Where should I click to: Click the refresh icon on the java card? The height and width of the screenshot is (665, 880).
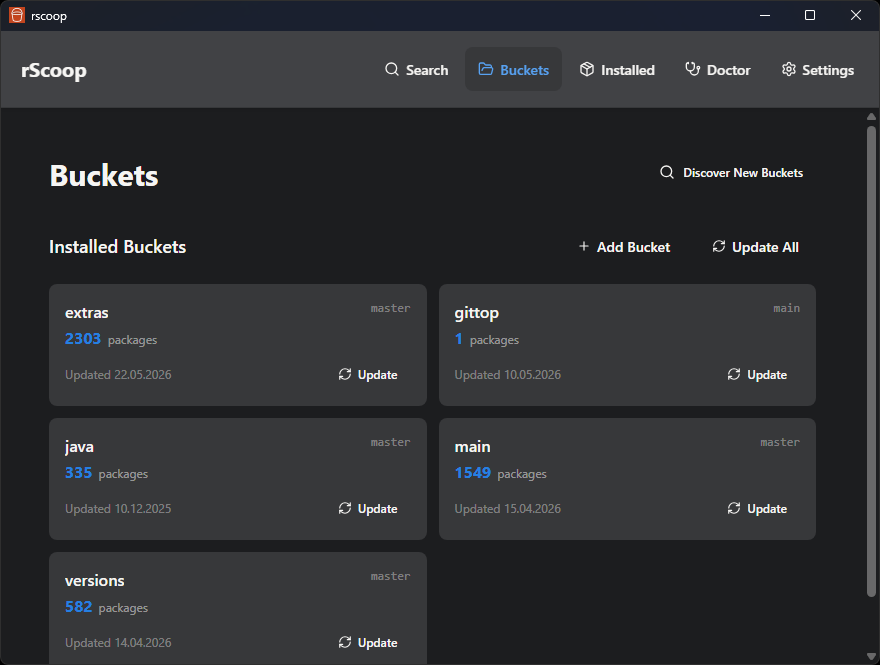[x=345, y=508]
